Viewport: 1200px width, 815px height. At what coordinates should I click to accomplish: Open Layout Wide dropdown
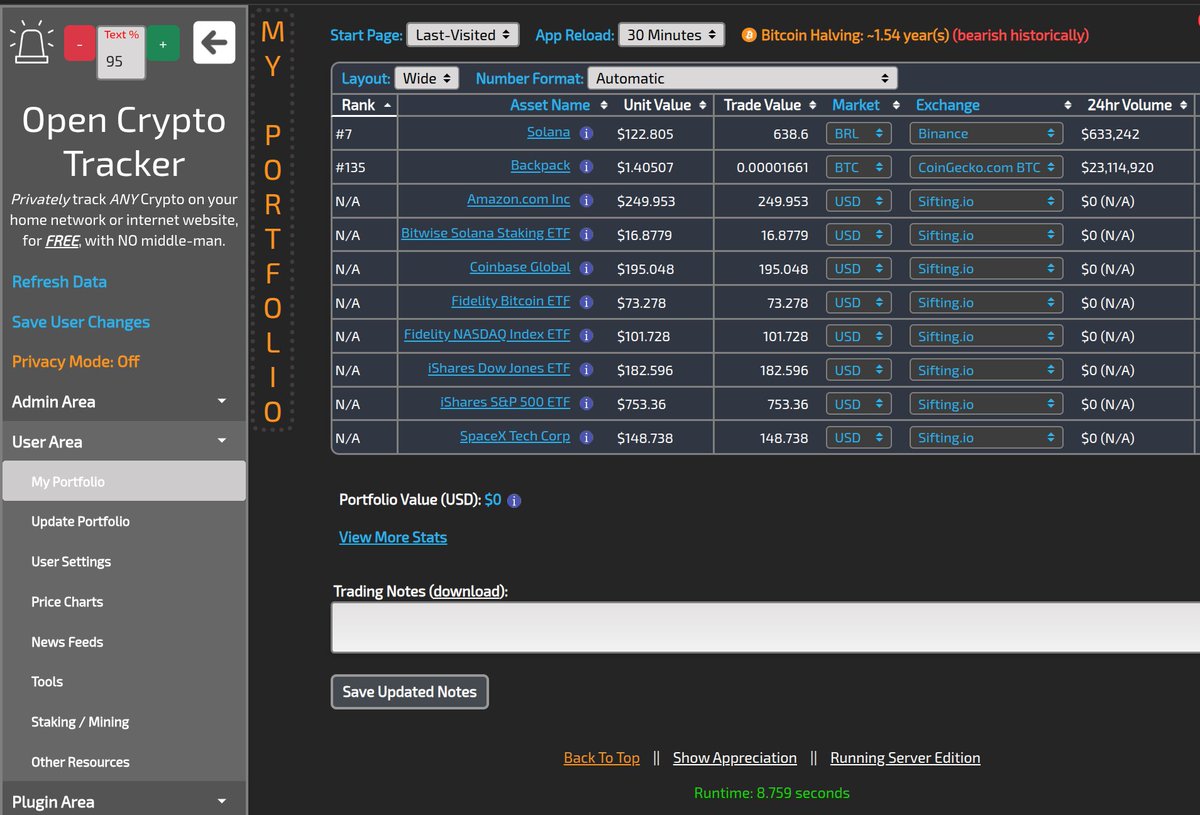427,78
